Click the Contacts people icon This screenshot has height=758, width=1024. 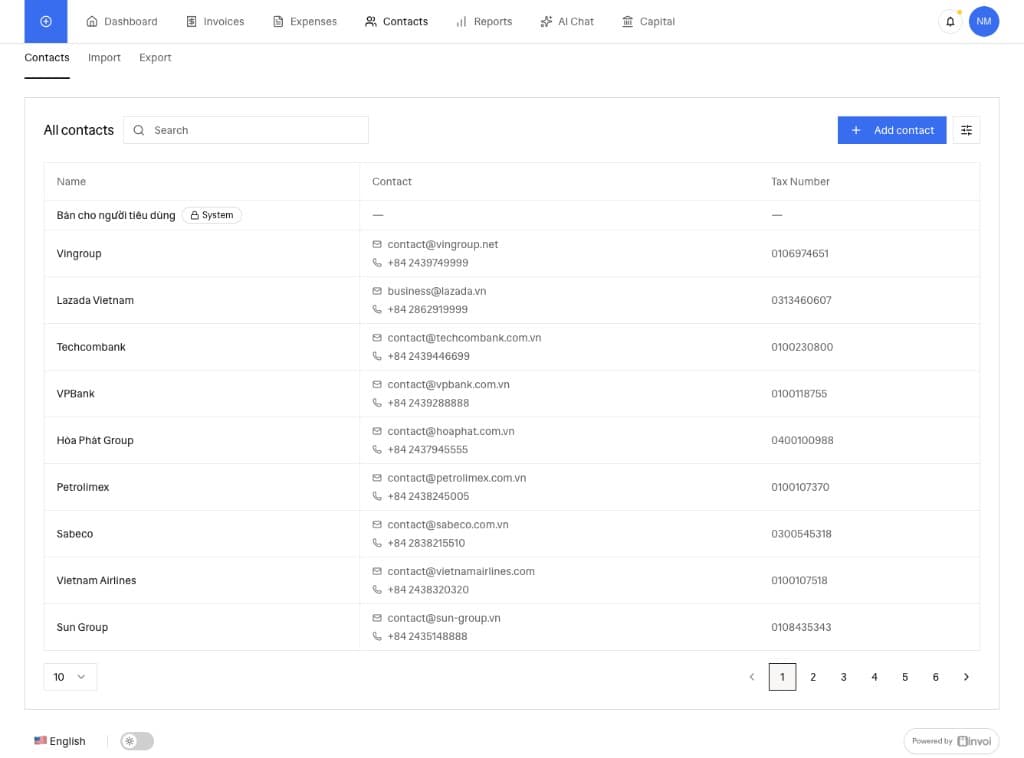pyautogui.click(x=371, y=22)
